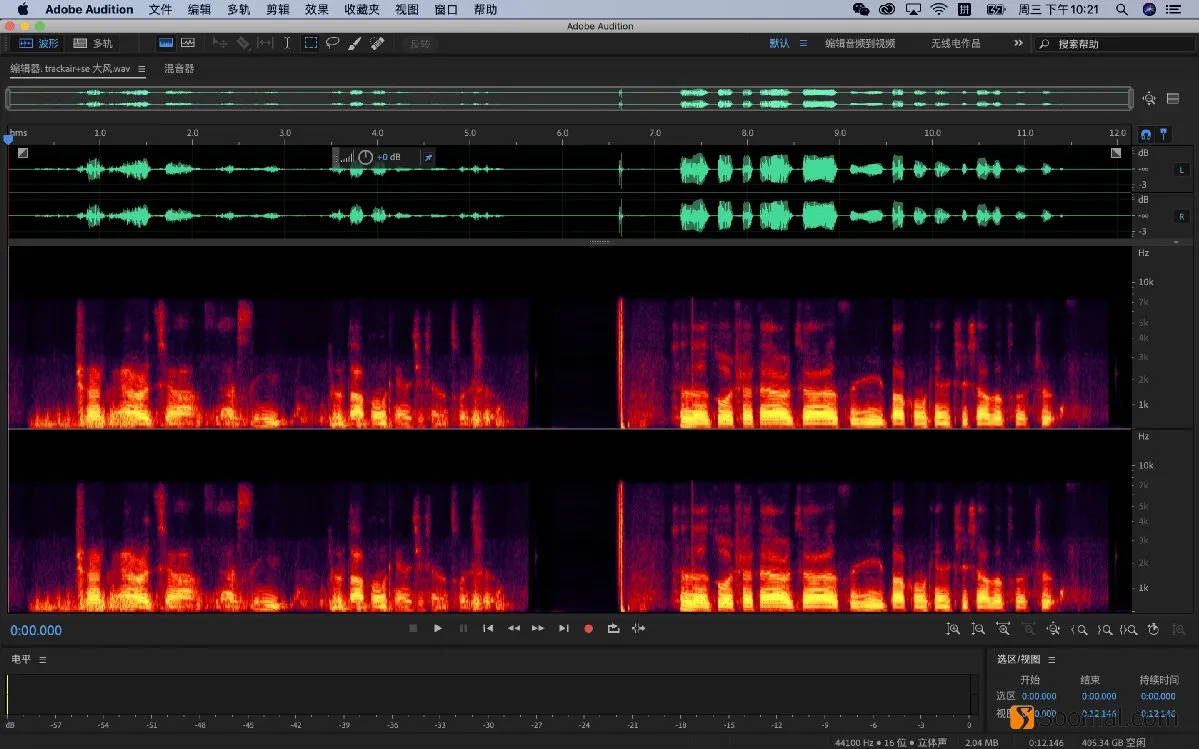Pin the HUD gain overlay

[x=428, y=157]
